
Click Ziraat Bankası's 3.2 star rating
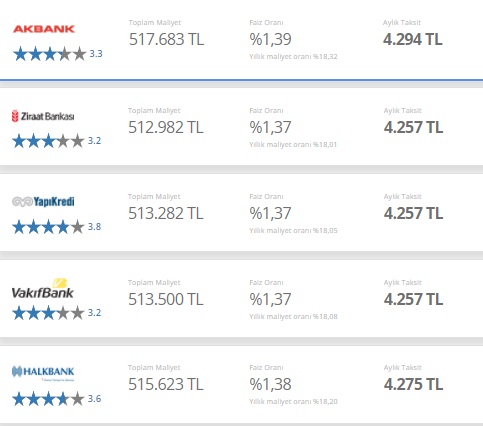[57, 141]
